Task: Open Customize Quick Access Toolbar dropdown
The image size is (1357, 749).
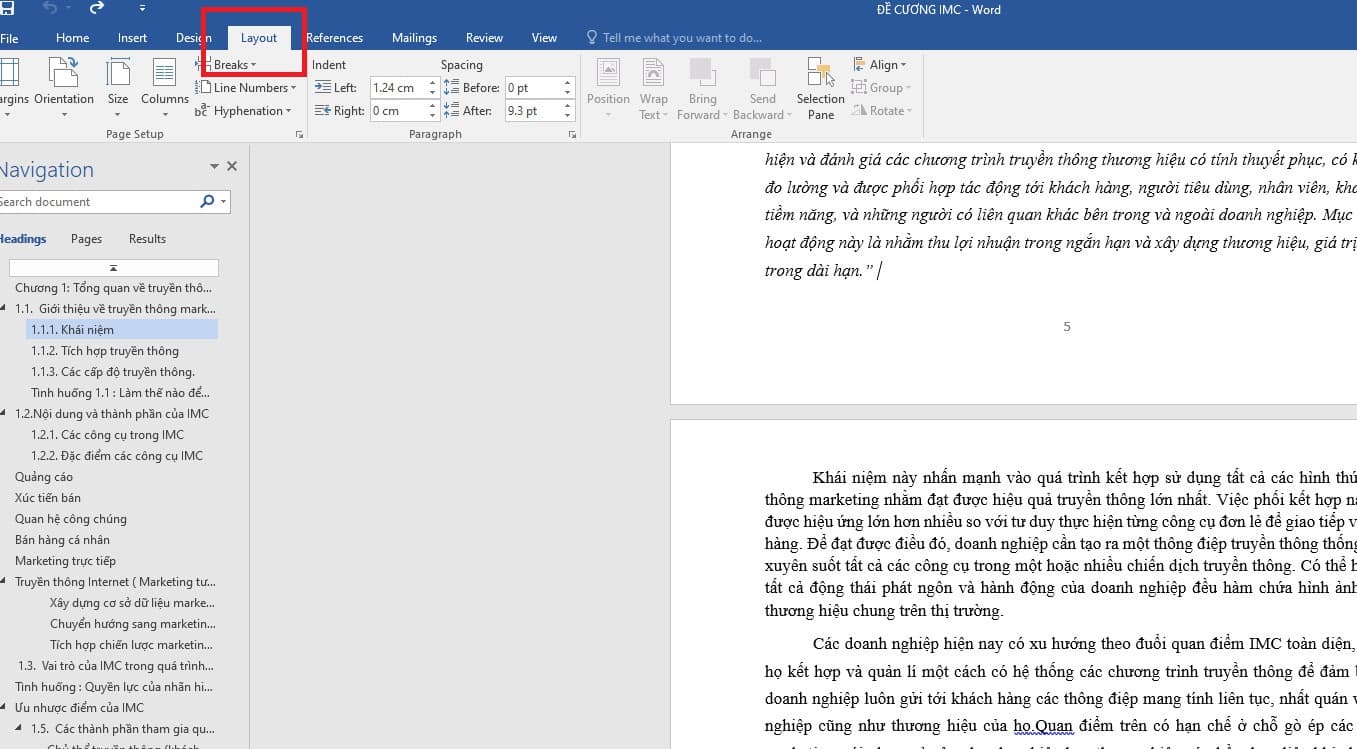Action: [141, 10]
